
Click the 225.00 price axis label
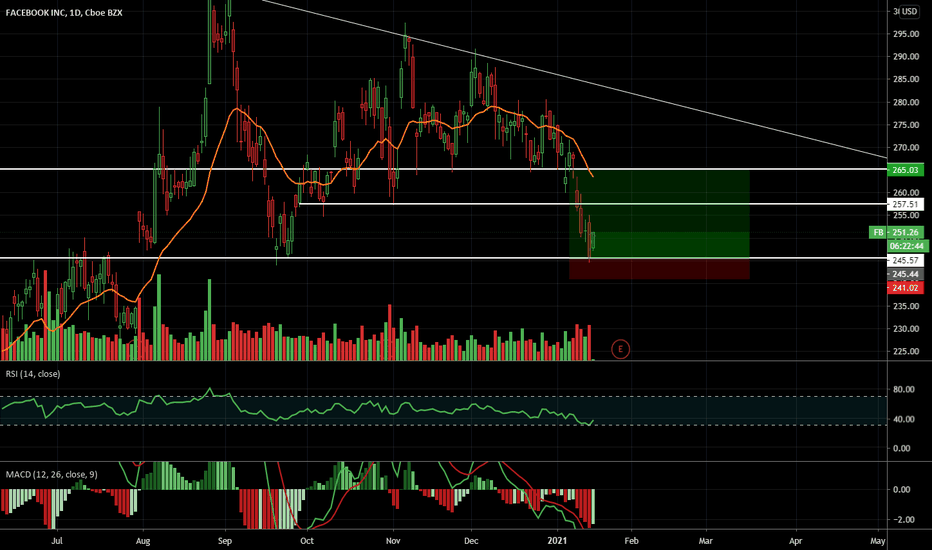tap(906, 351)
